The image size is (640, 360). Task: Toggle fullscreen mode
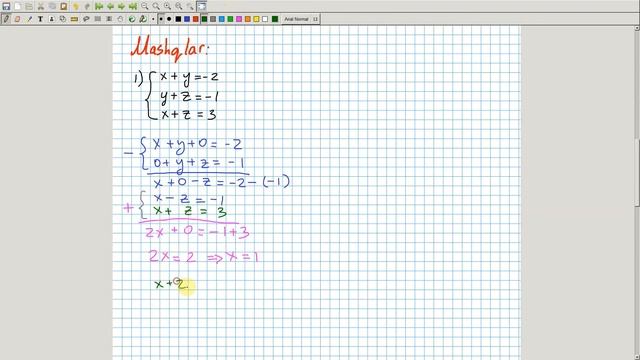(202, 7)
